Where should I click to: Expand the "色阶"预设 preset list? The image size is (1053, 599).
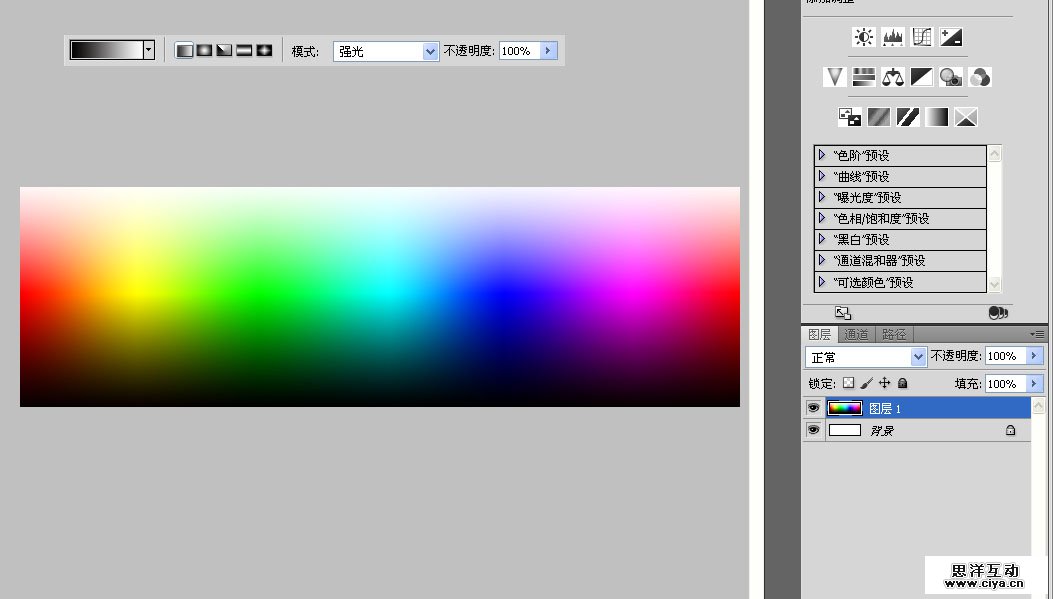tap(822, 155)
